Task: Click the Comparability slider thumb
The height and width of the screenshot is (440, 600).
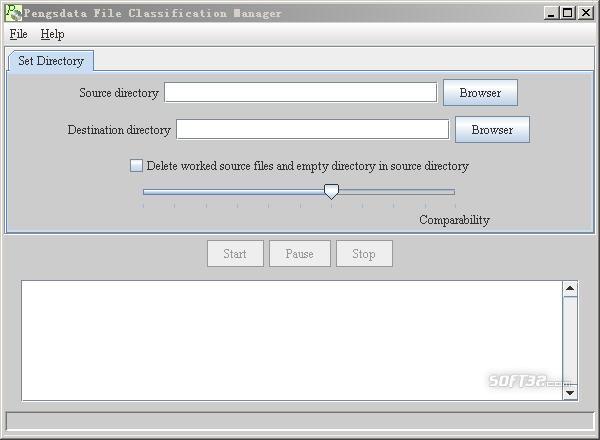Action: pyautogui.click(x=331, y=191)
